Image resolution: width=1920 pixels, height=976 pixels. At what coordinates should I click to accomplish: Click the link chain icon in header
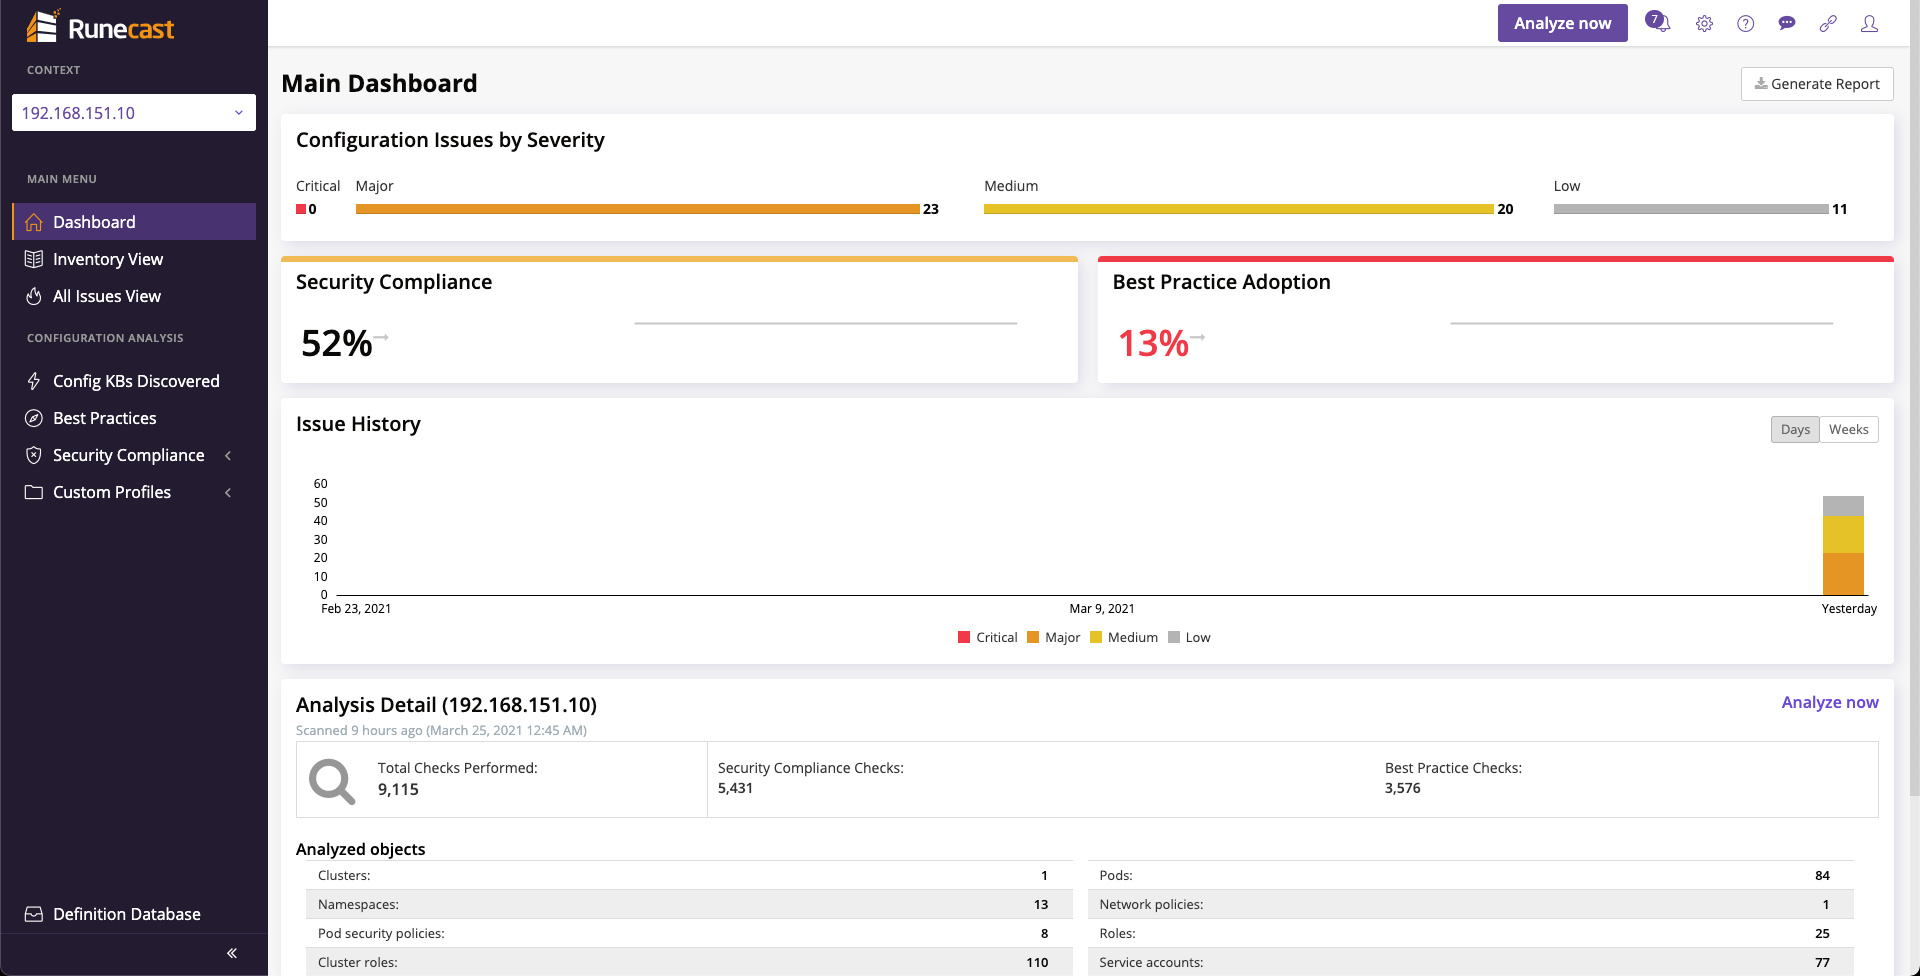pyautogui.click(x=1828, y=23)
